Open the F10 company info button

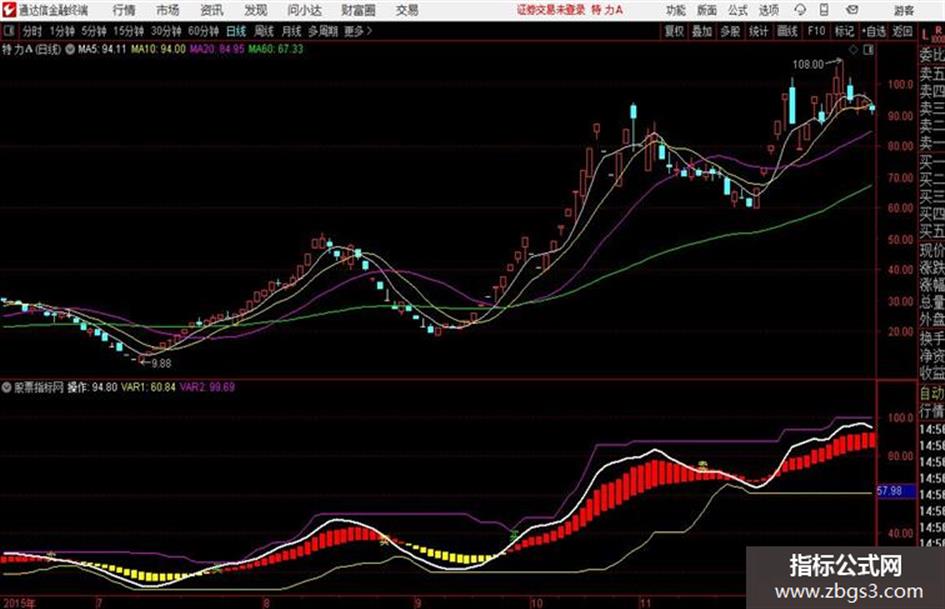(x=816, y=31)
